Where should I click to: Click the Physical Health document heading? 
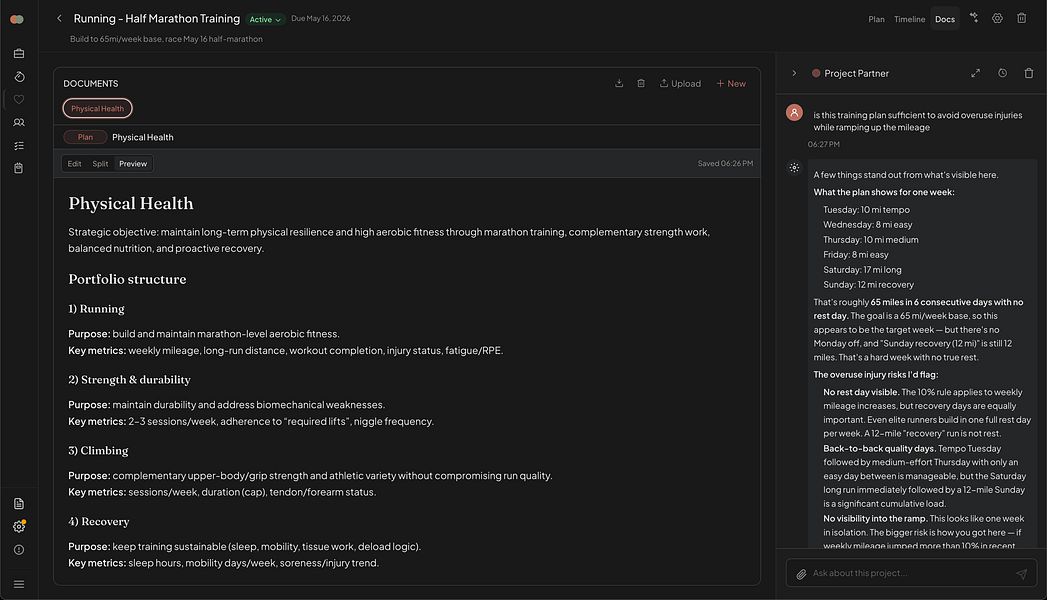[131, 203]
